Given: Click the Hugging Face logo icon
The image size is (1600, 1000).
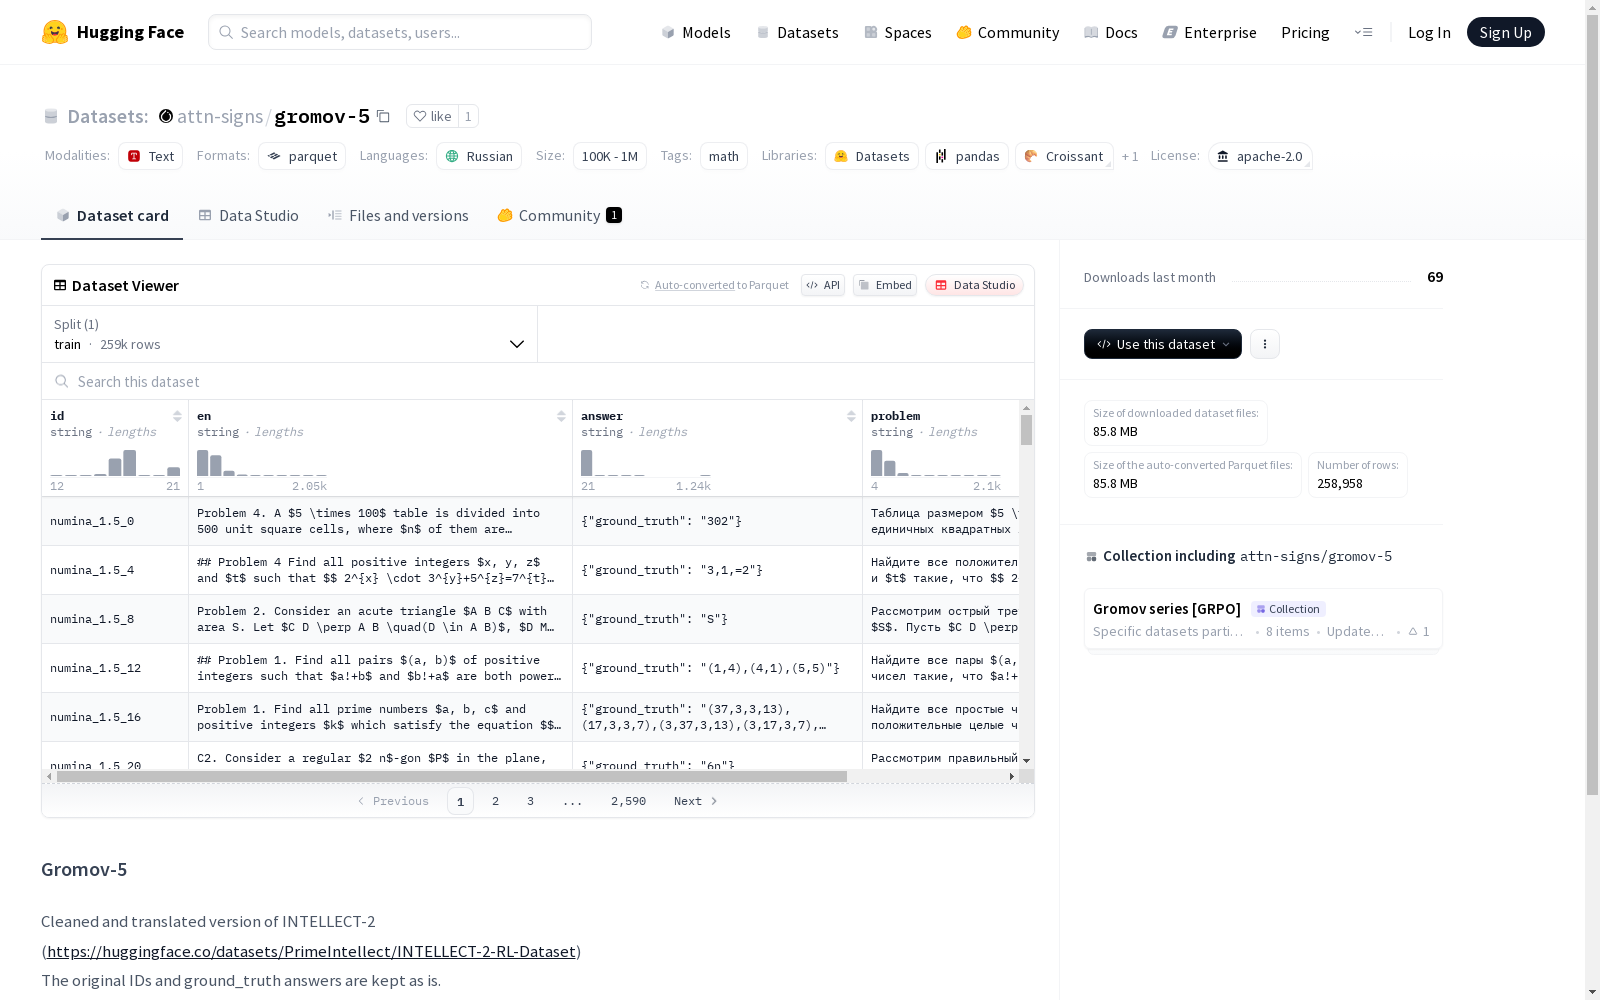Looking at the screenshot, I should tap(55, 32).
